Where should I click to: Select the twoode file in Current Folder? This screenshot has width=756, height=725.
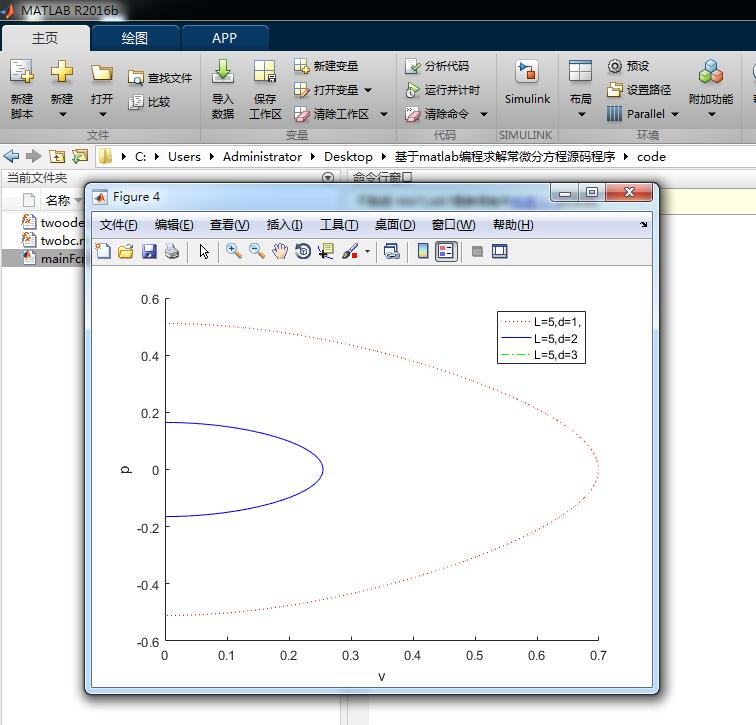coord(52,222)
